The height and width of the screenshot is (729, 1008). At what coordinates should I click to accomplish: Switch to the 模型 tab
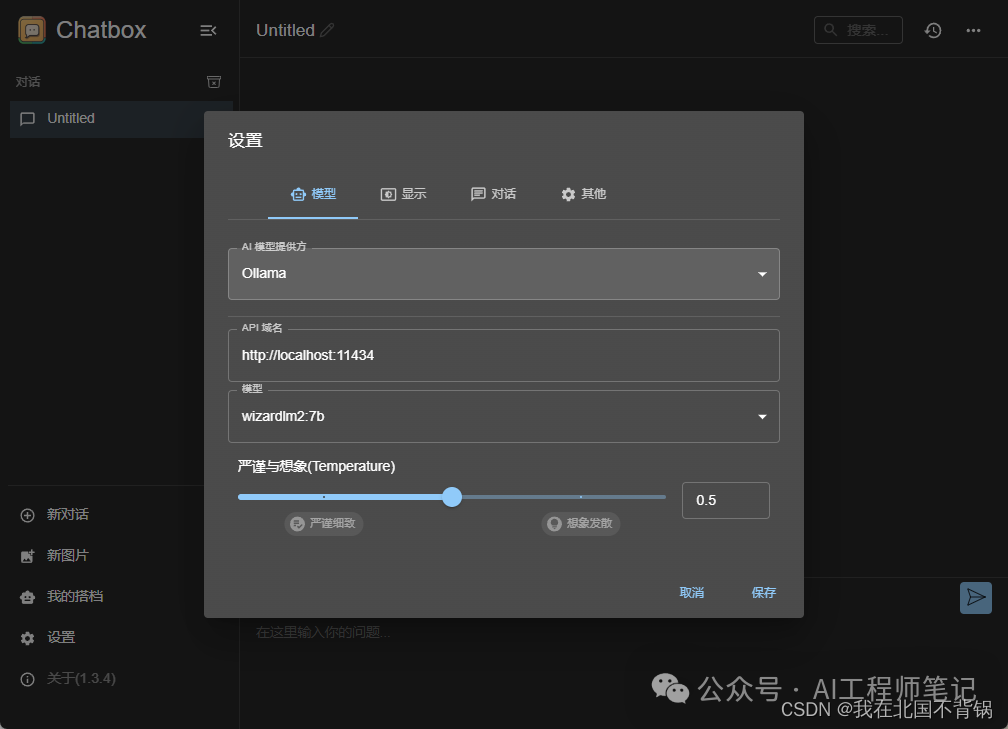tap(313, 194)
